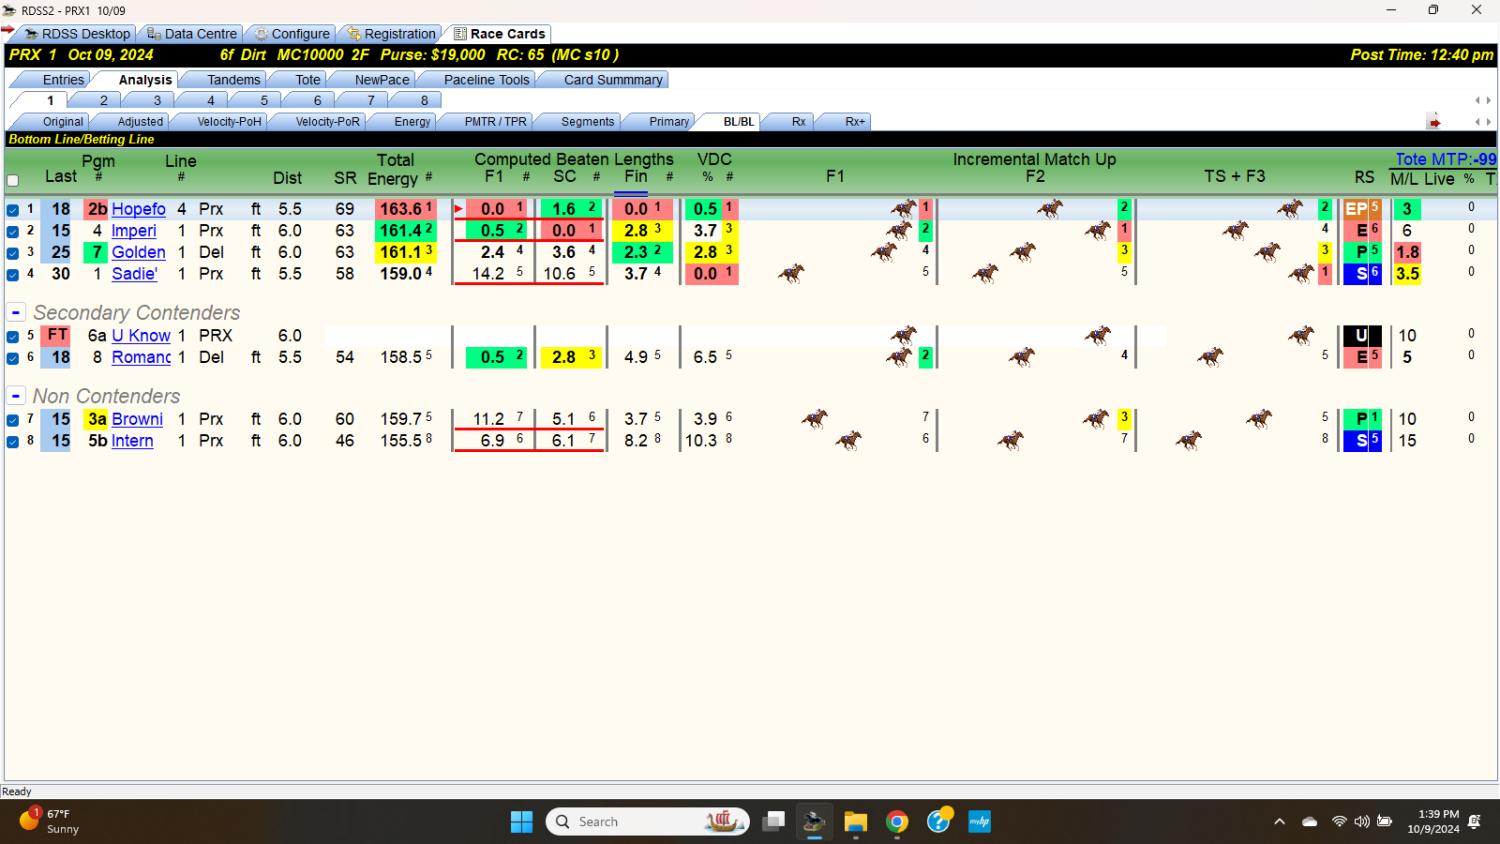Uncheck the checkbox for row 6 Romanc
Viewport: 1500px width, 844px height.
(x=13, y=358)
